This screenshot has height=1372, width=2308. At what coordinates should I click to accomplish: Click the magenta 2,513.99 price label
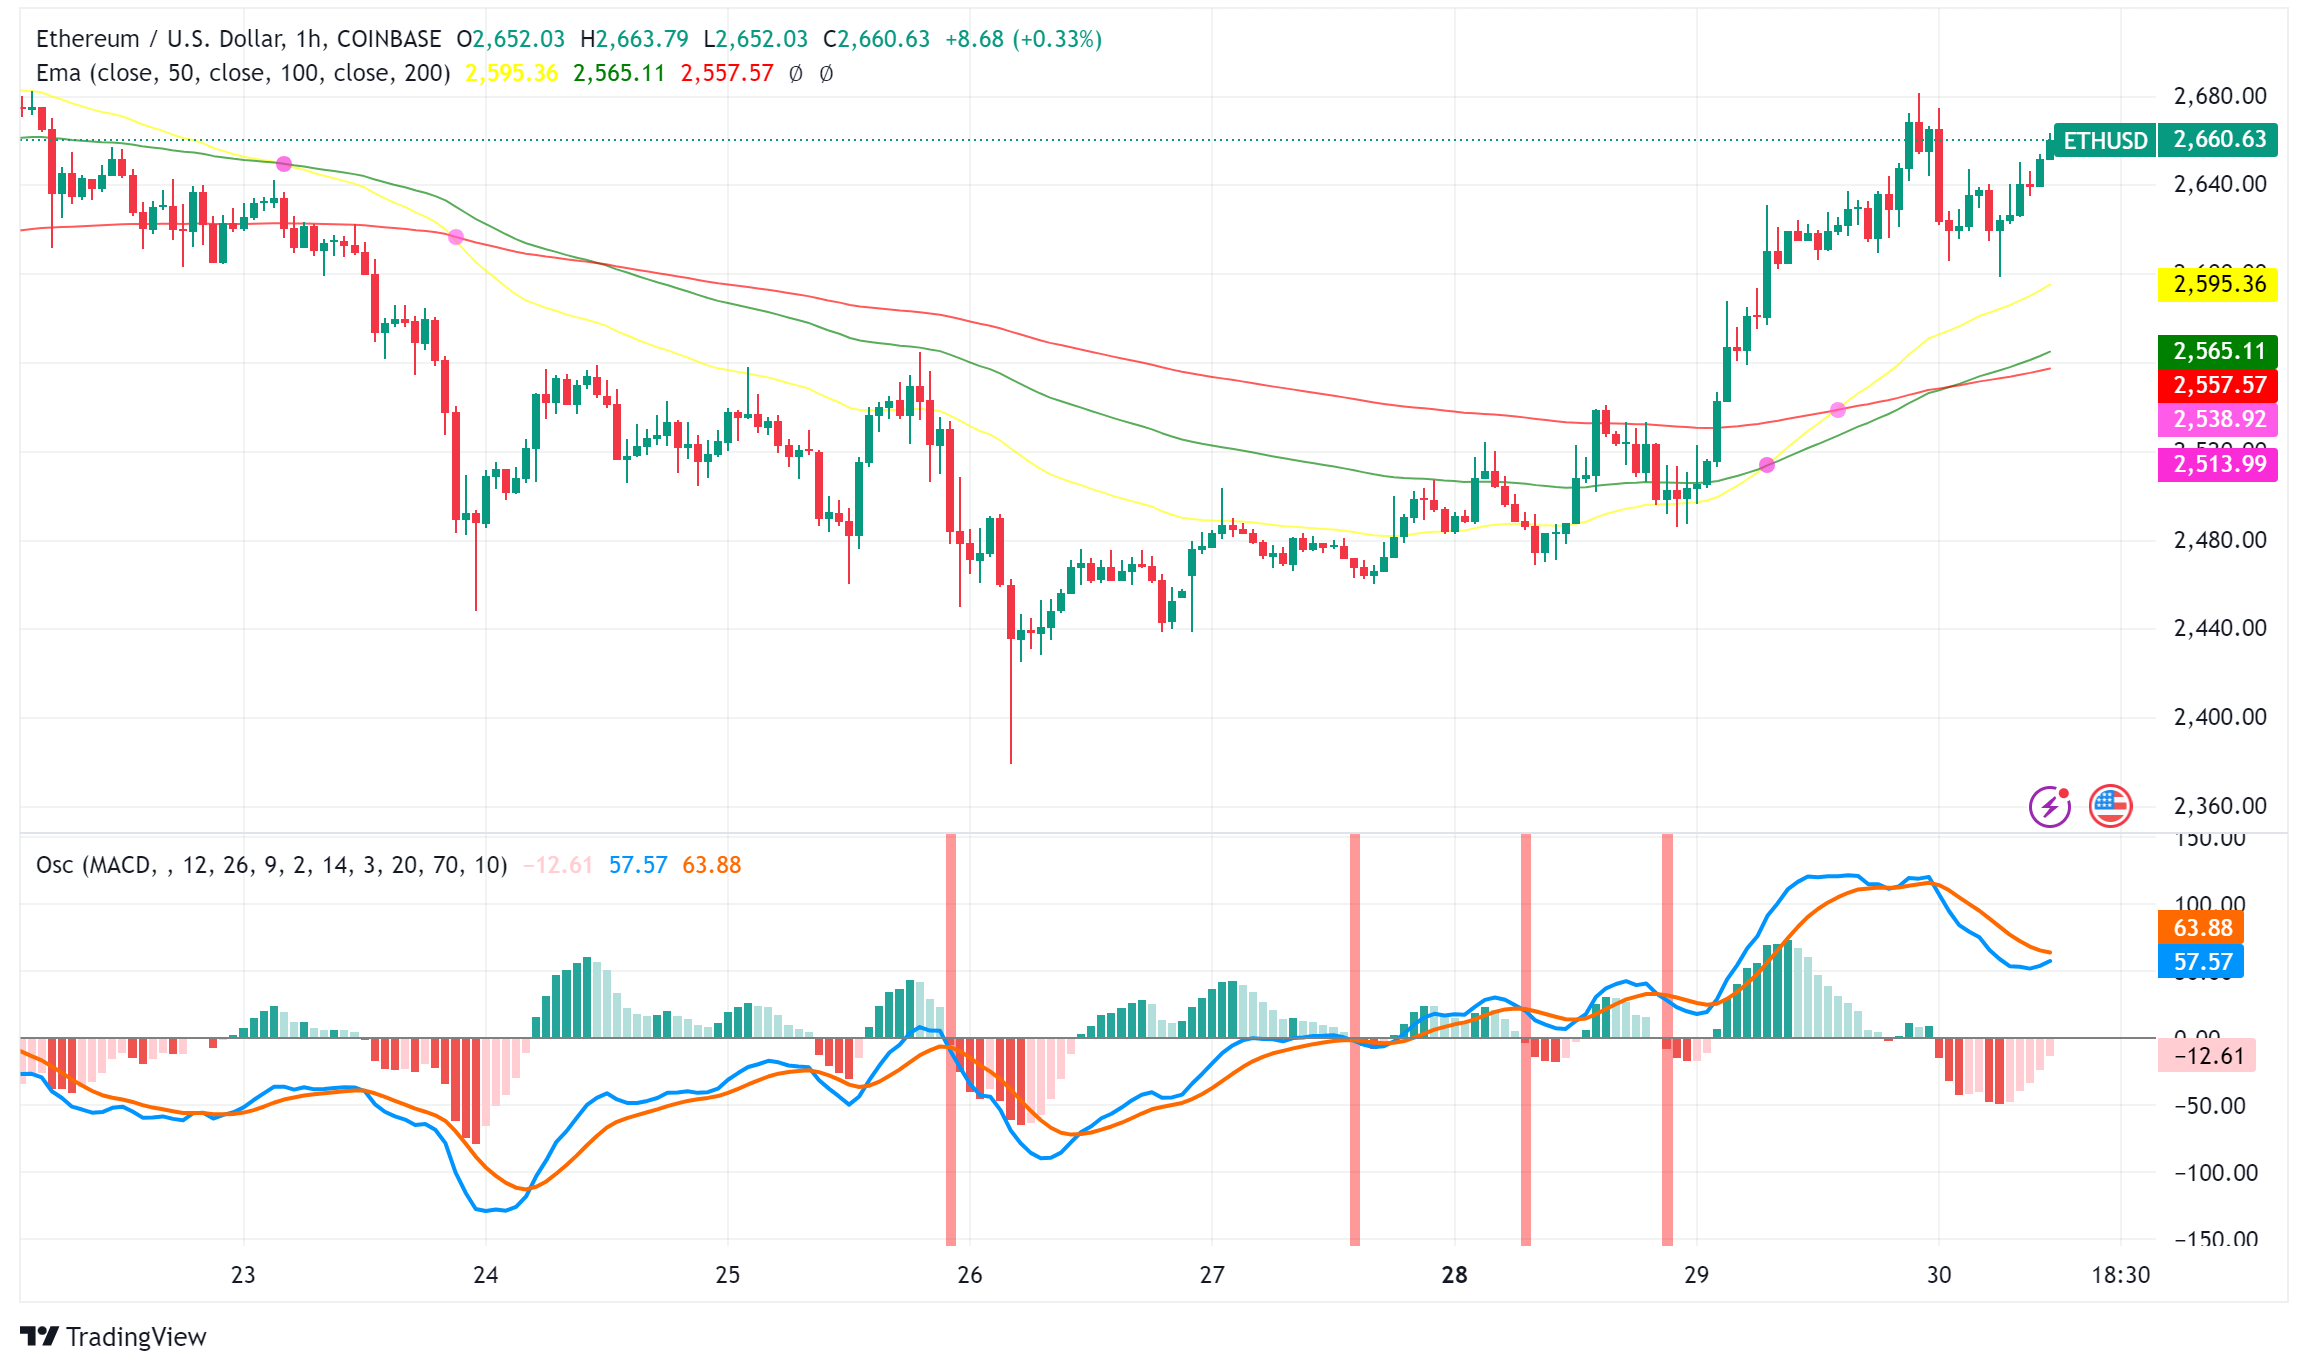coord(2218,464)
